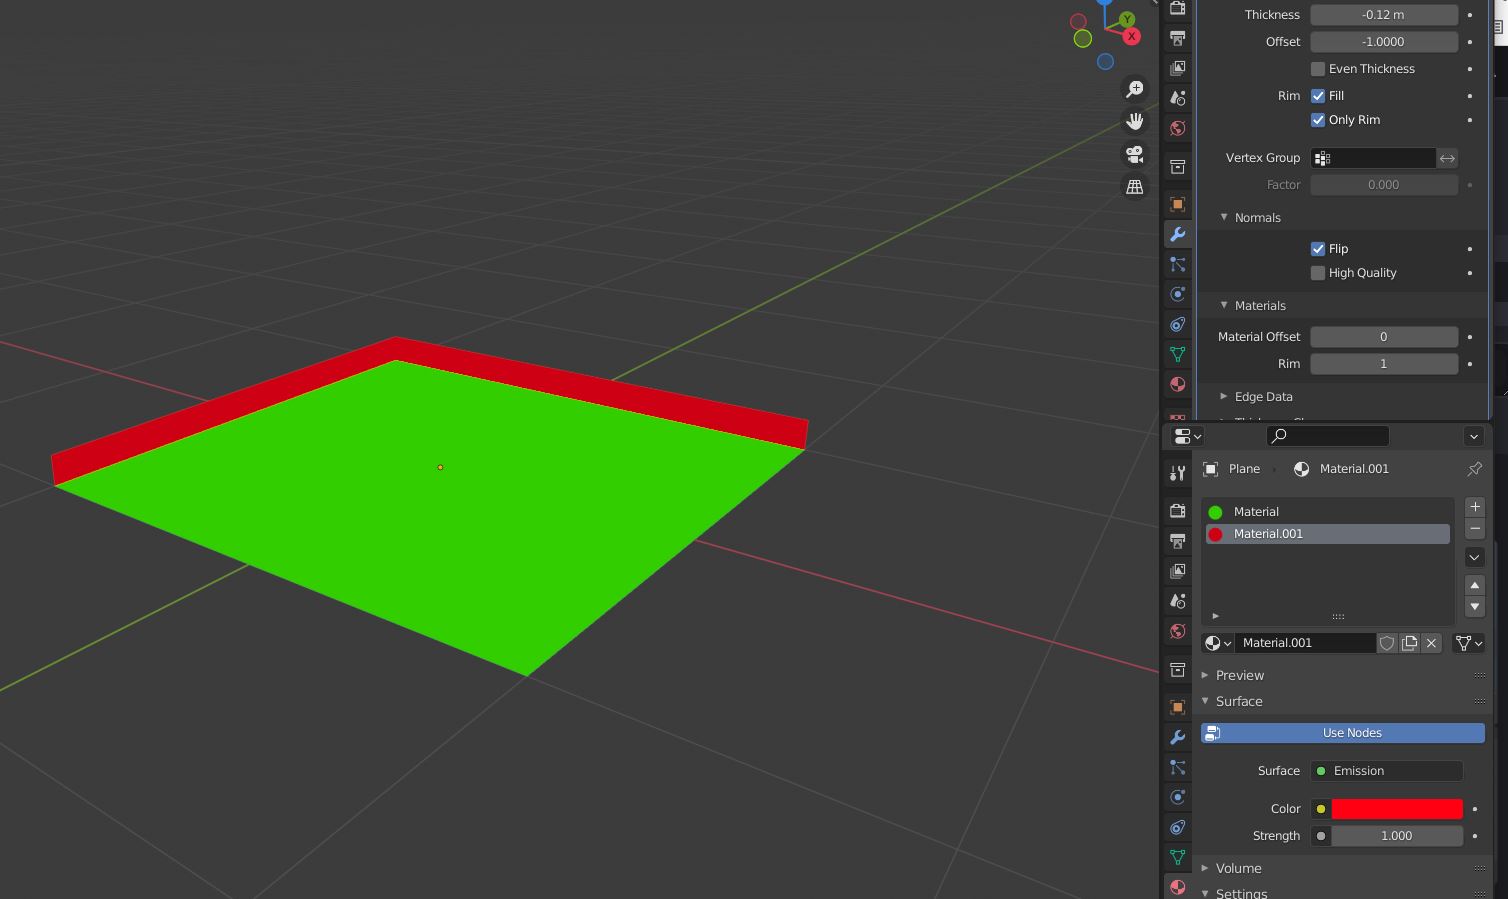Select the green Material slot
The image size is (1508, 899).
pos(1328,512)
